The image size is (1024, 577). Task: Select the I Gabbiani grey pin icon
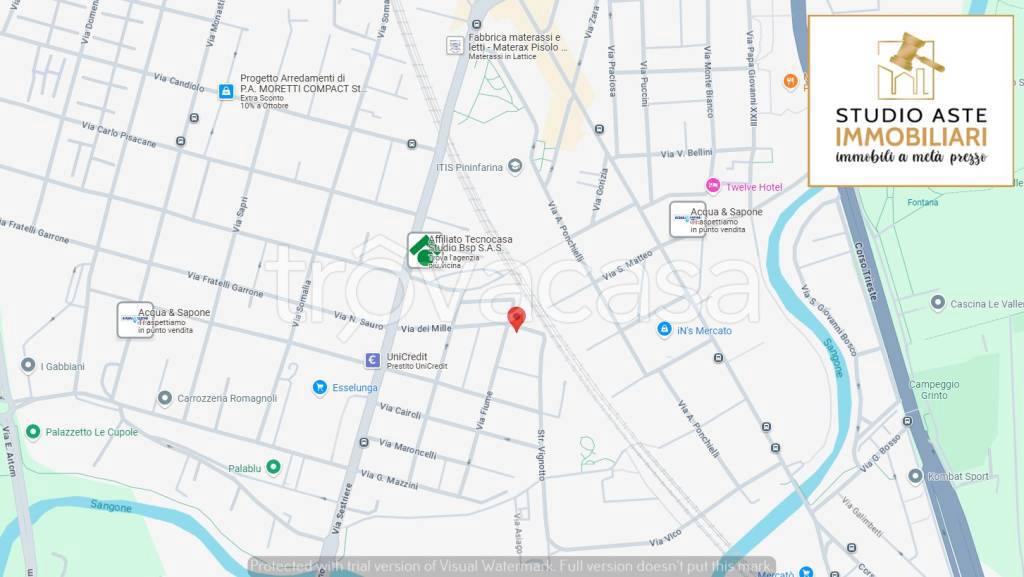pyautogui.click(x=28, y=366)
